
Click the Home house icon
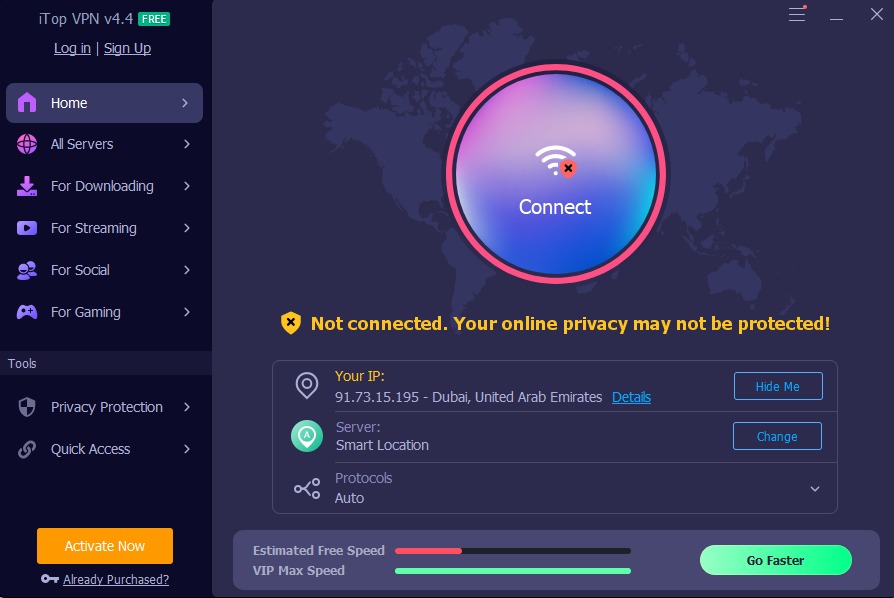click(27, 103)
